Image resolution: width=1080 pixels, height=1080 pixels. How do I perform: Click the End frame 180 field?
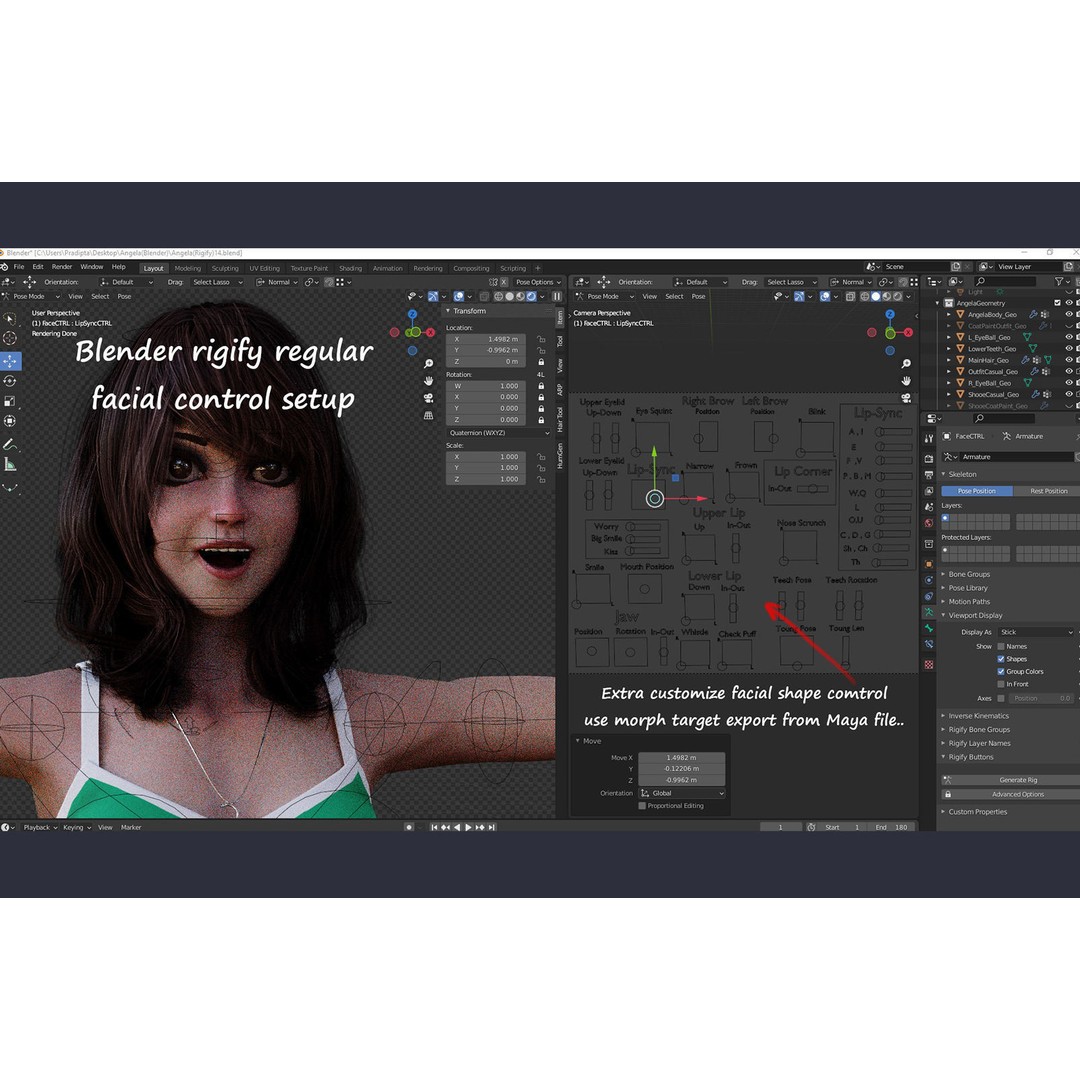[892, 827]
